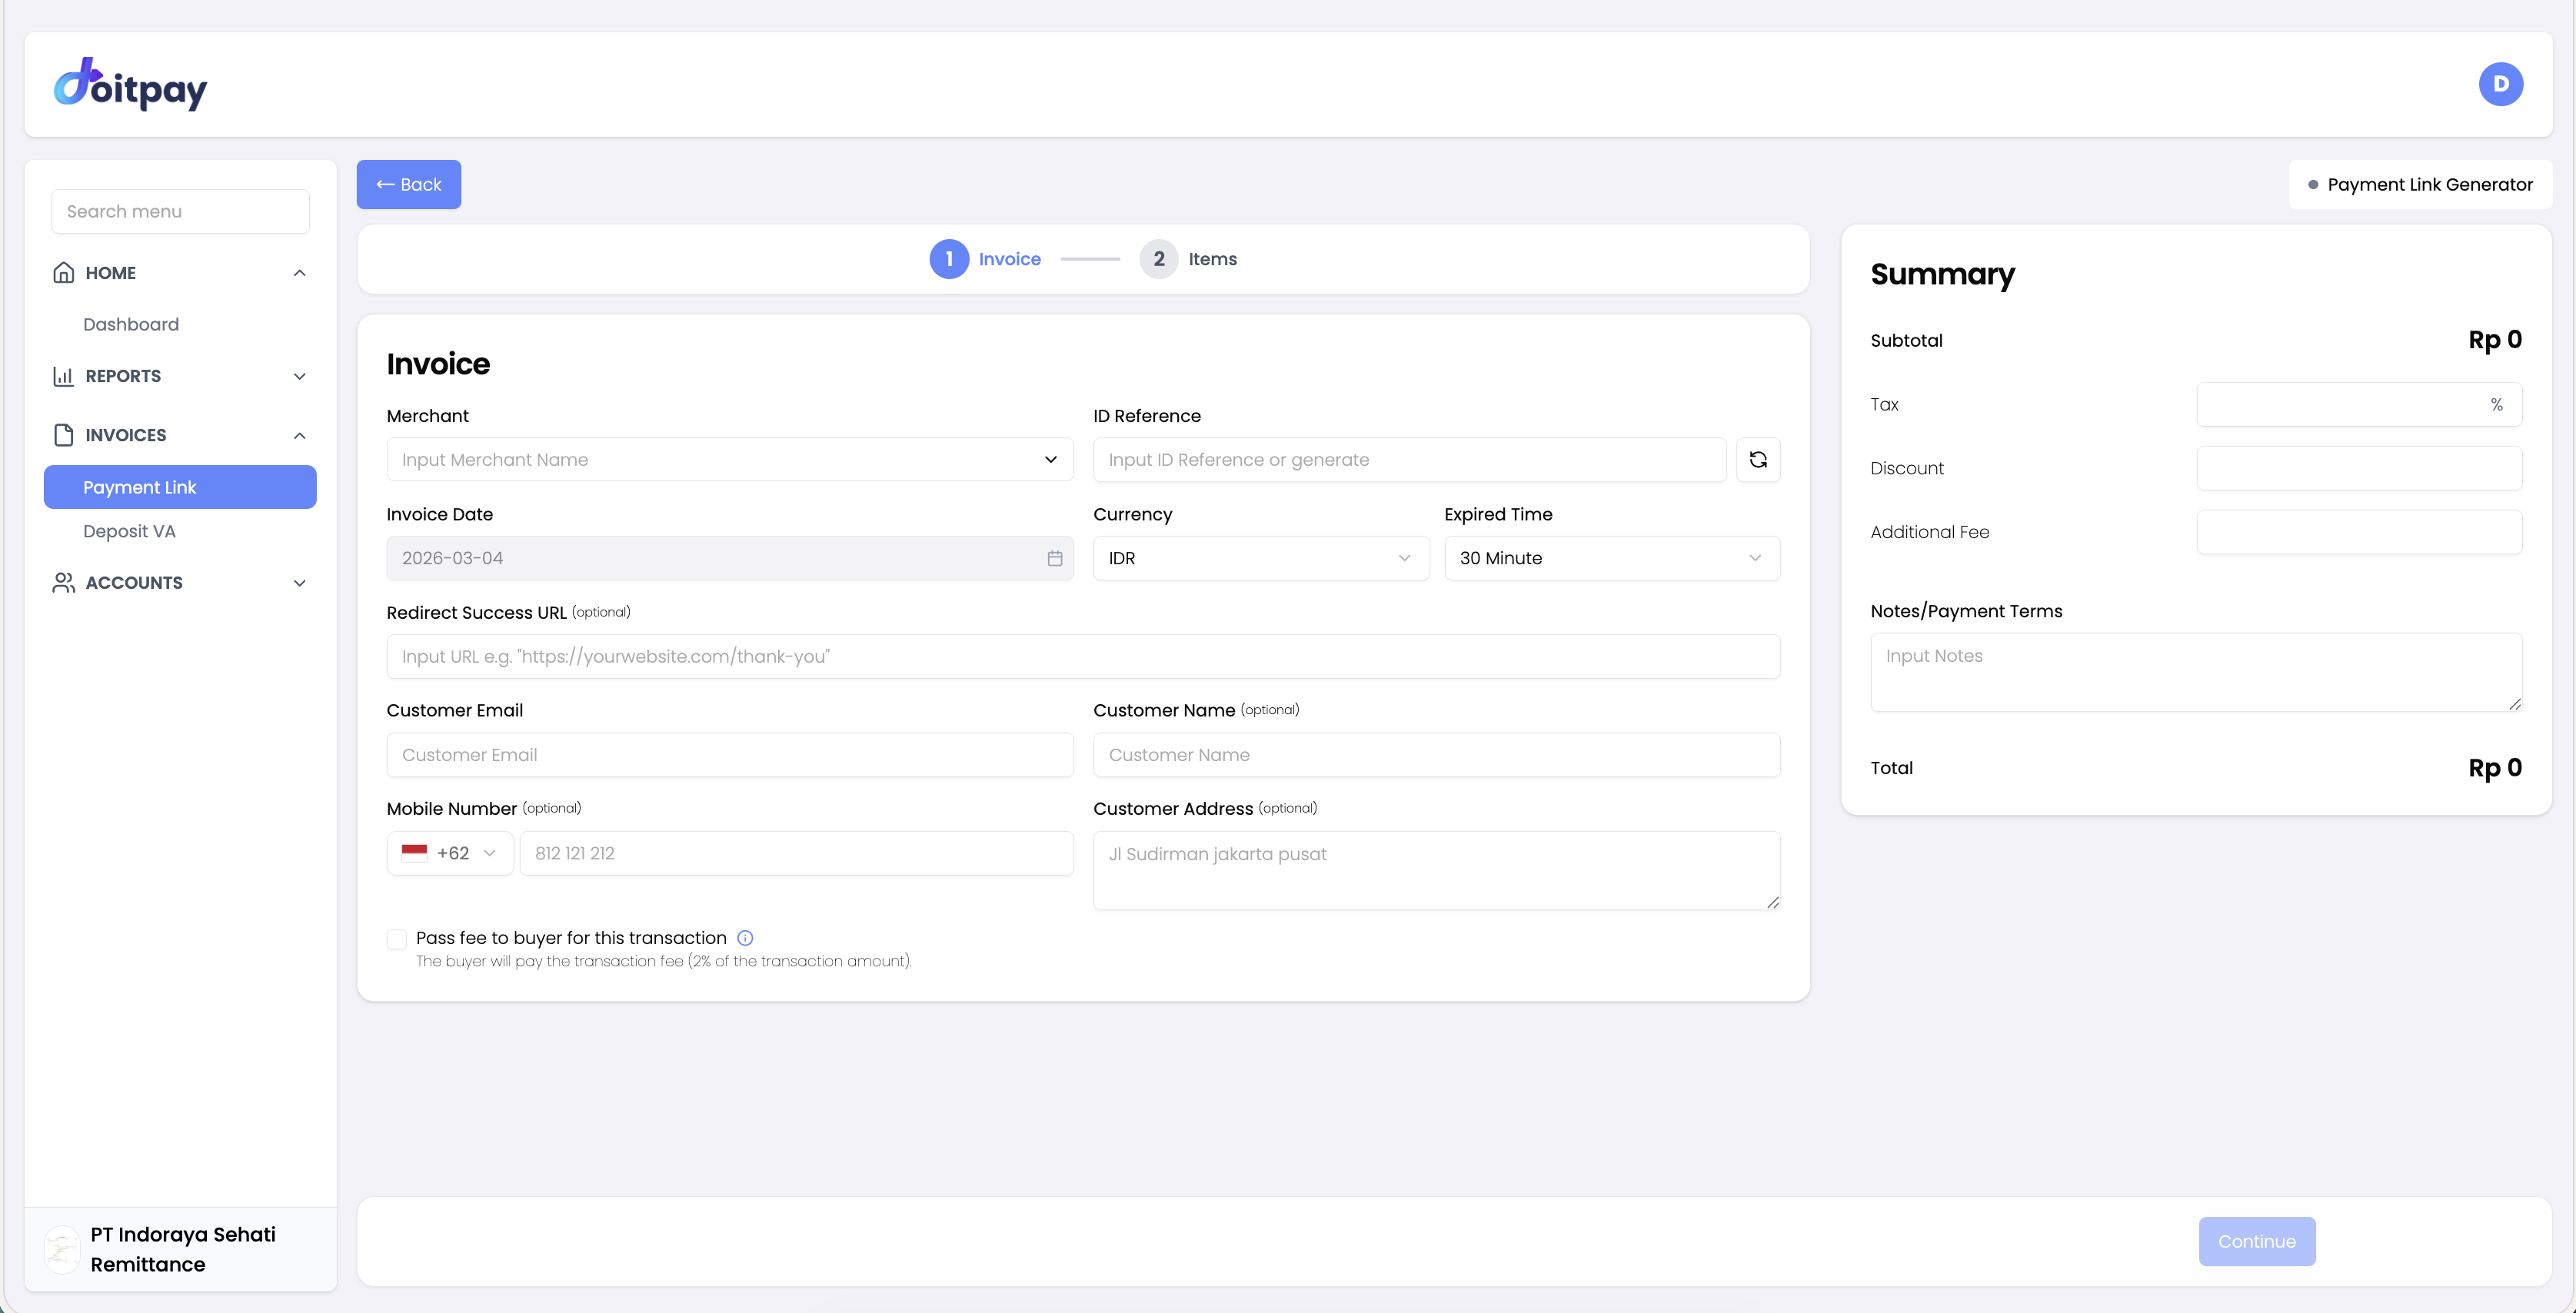Open the Invoice Date calendar icon
The image size is (2576, 1313).
[1054, 559]
